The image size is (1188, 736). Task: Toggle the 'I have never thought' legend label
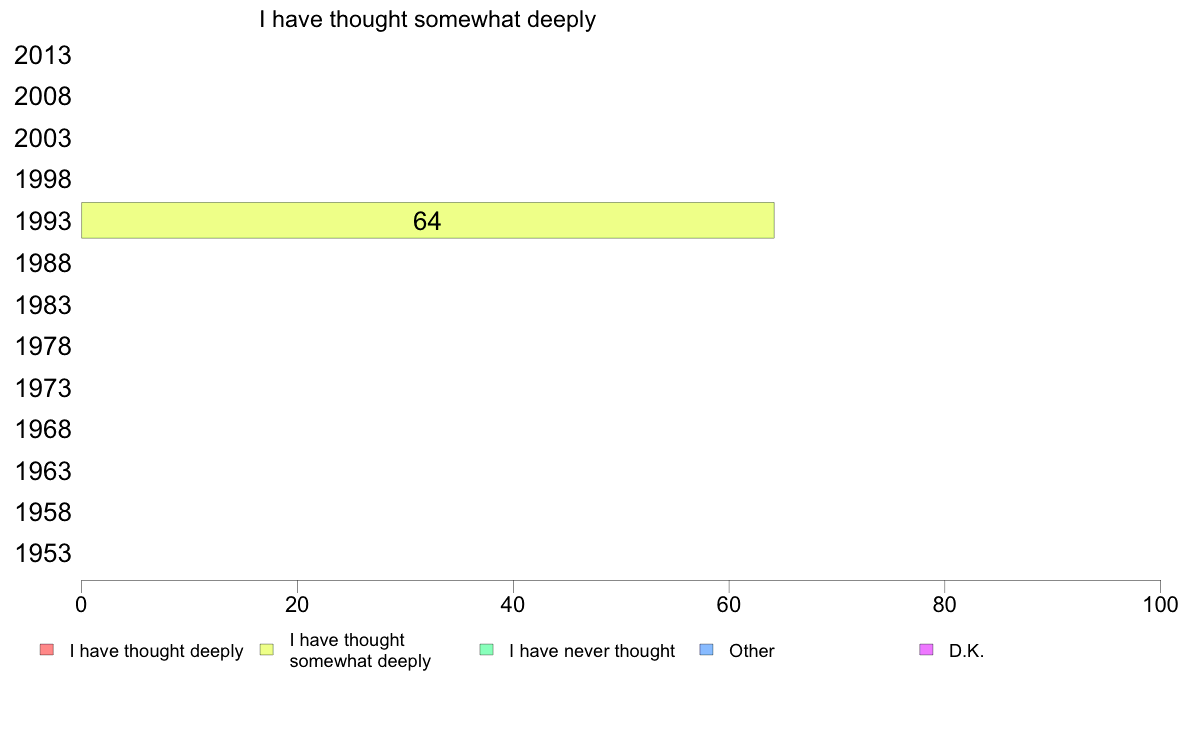(592, 651)
